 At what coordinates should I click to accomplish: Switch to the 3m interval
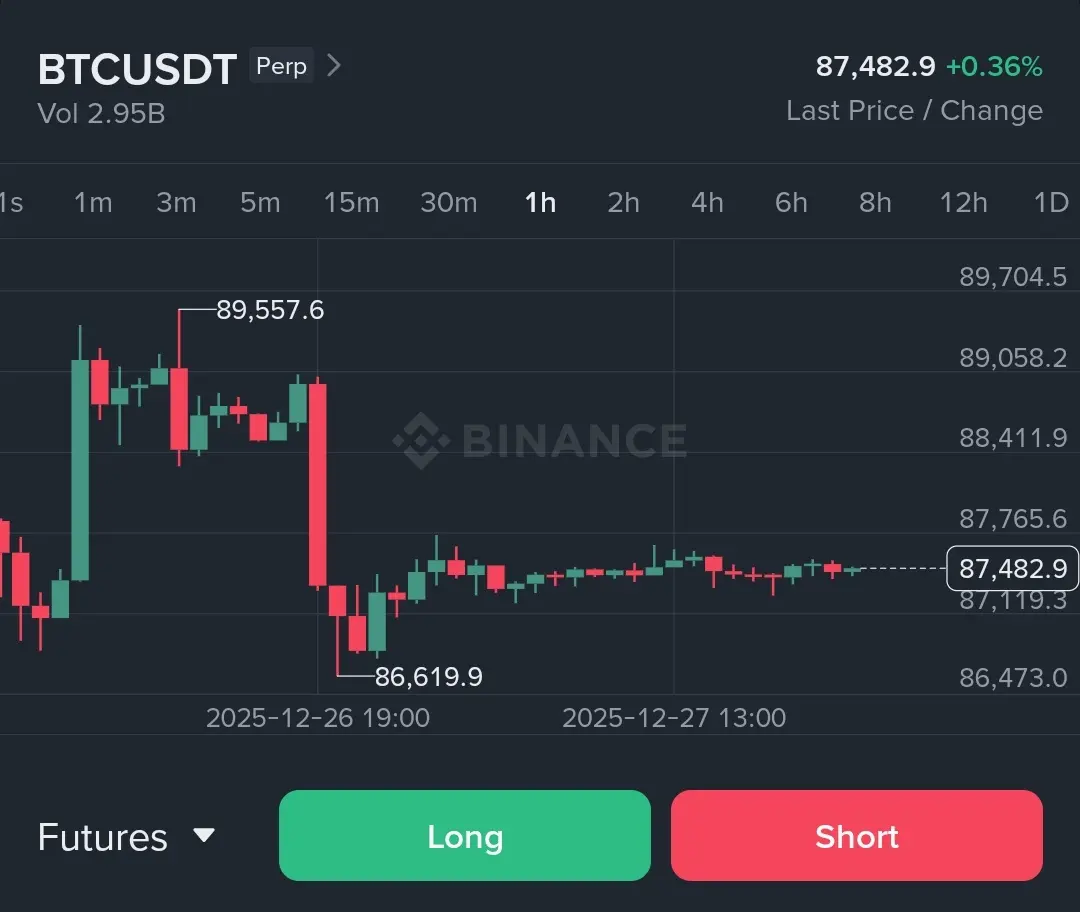pyautogui.click(x=176, y=202)
